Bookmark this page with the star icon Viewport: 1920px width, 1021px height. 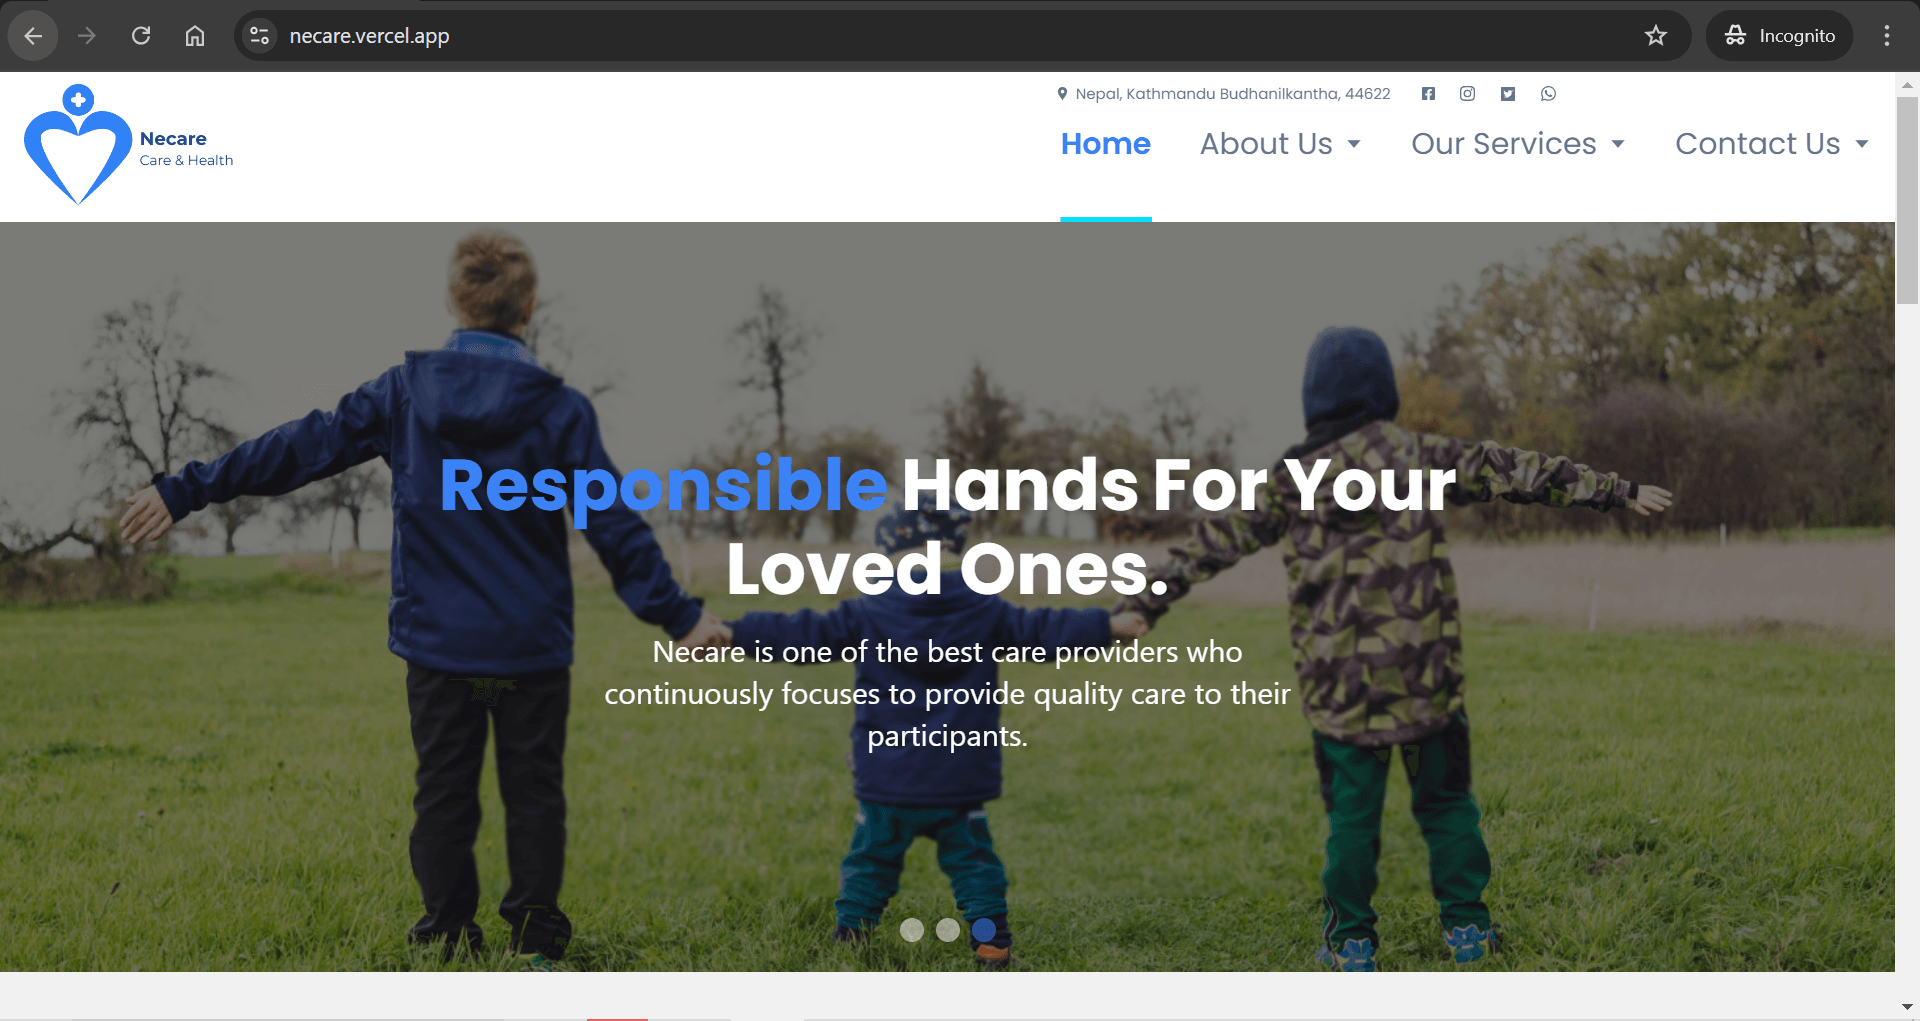tap(1656, 36)
